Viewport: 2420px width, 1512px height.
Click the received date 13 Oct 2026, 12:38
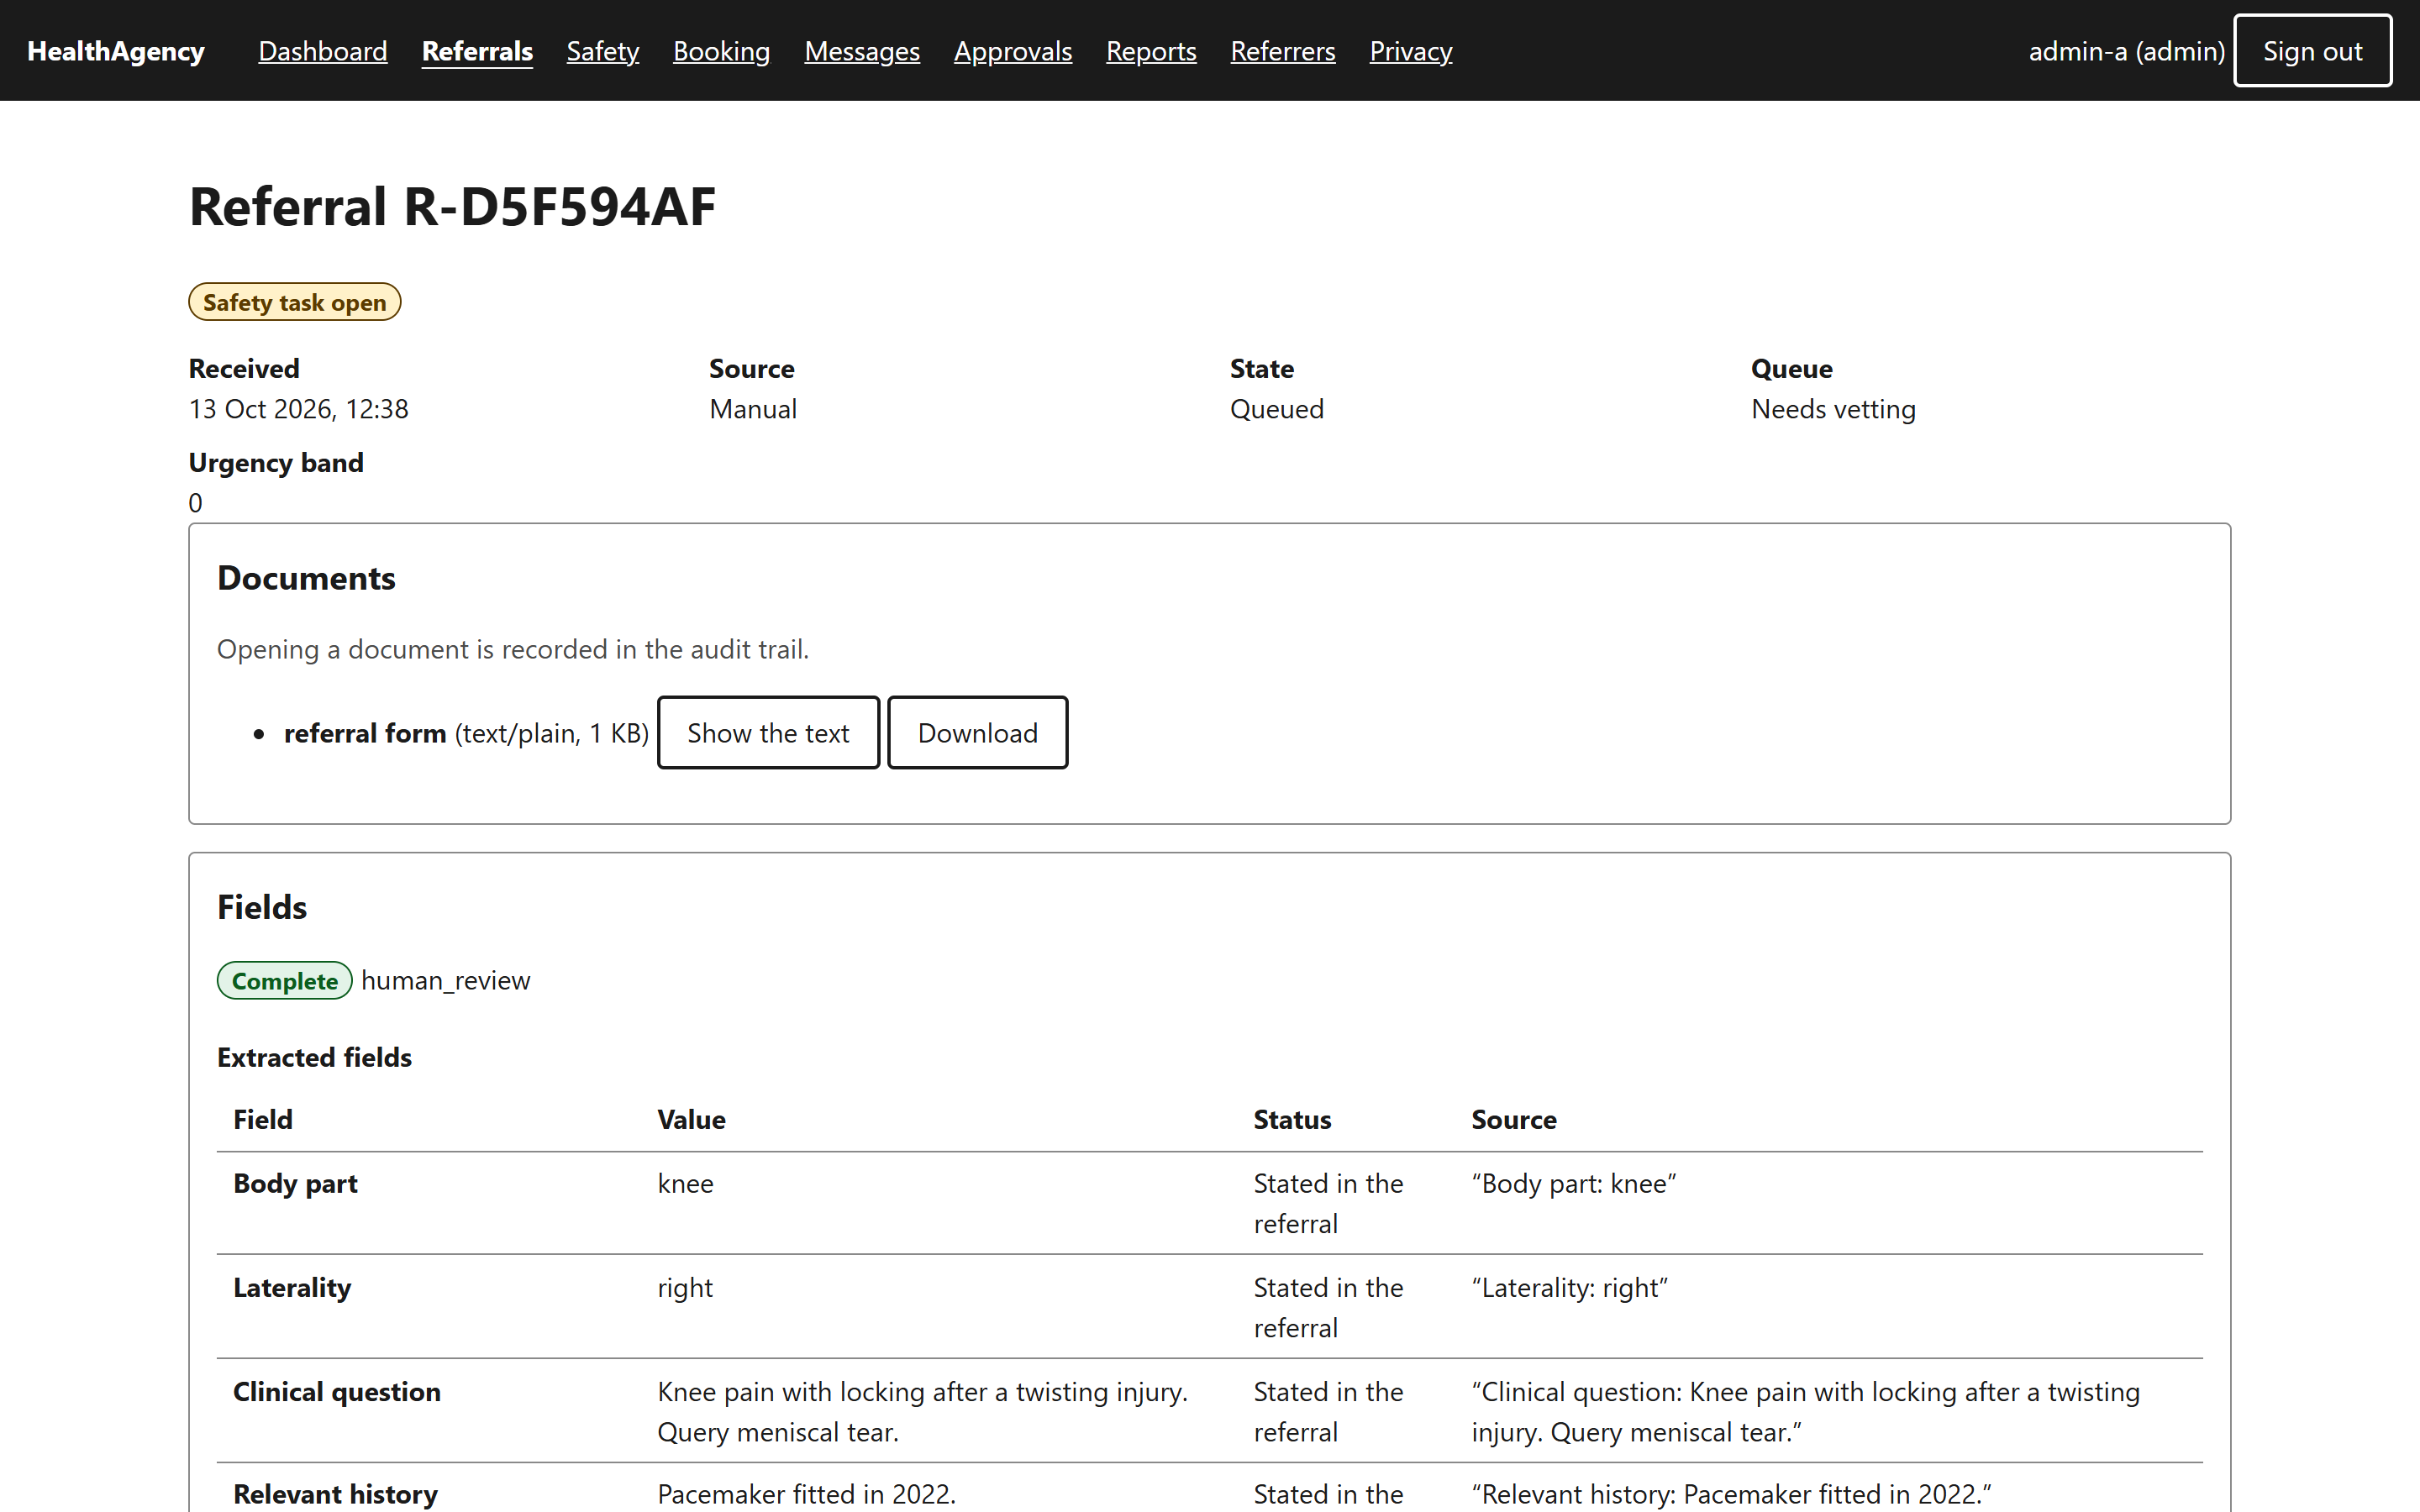298,409
